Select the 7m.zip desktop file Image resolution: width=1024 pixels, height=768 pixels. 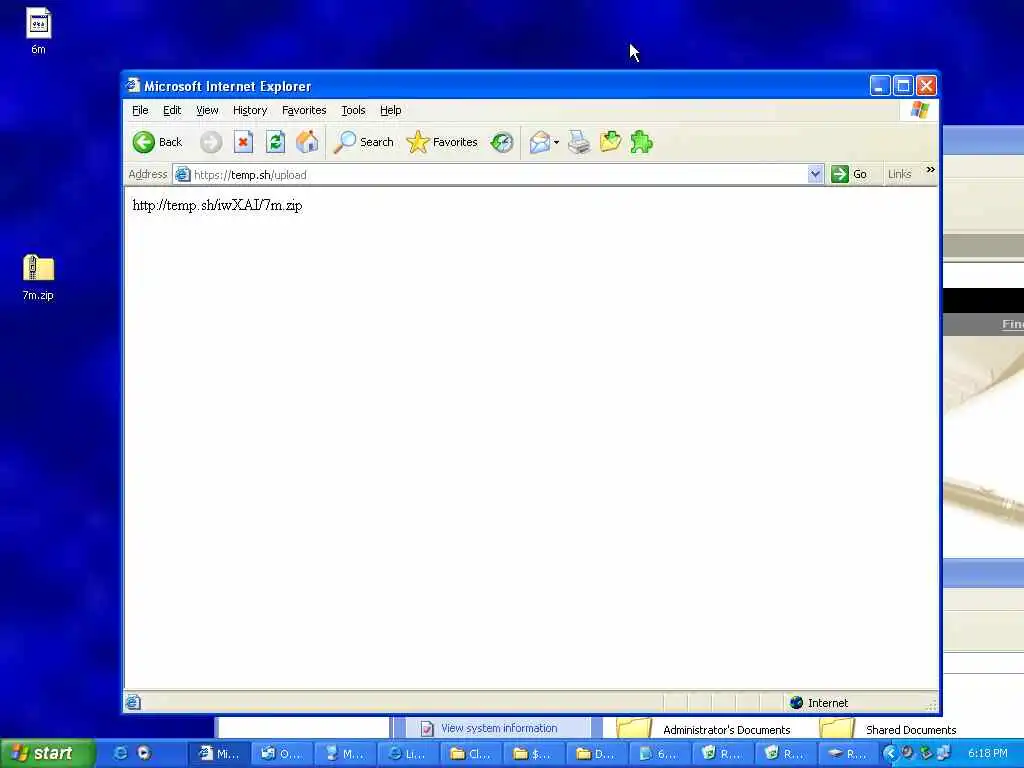(x=38, y=278)
